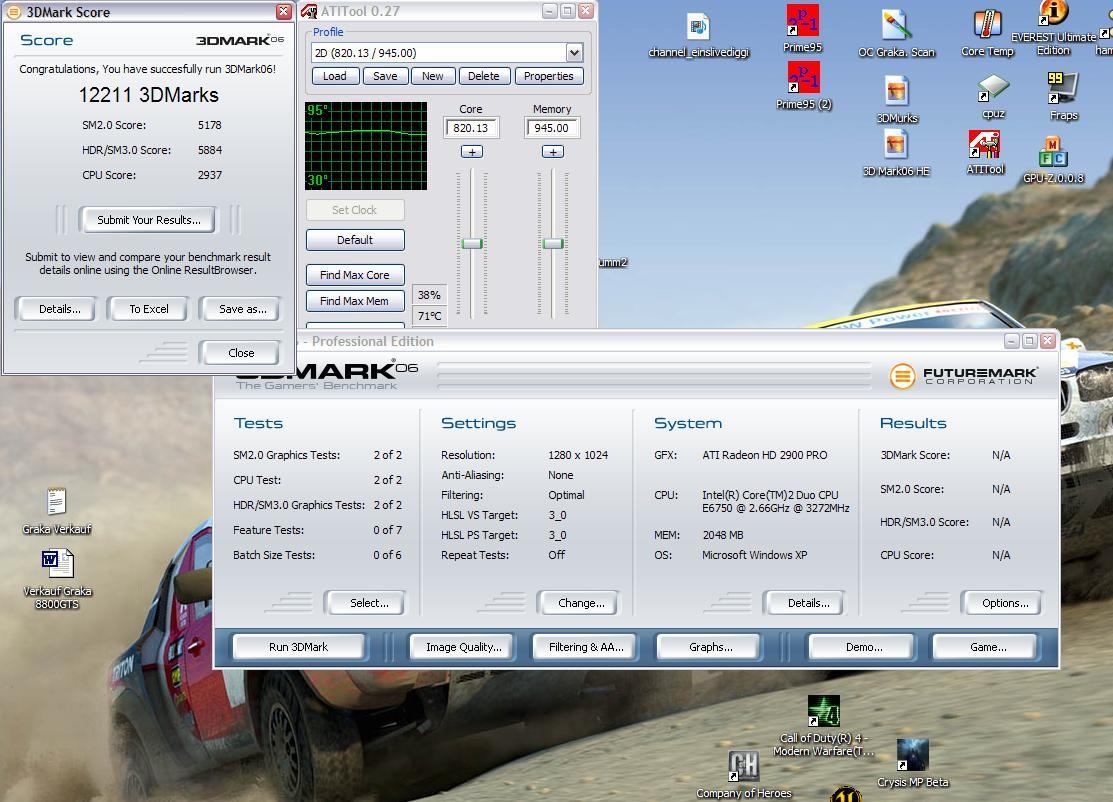Click the 12211 3DMarks score text

click(x=148, y=95)
